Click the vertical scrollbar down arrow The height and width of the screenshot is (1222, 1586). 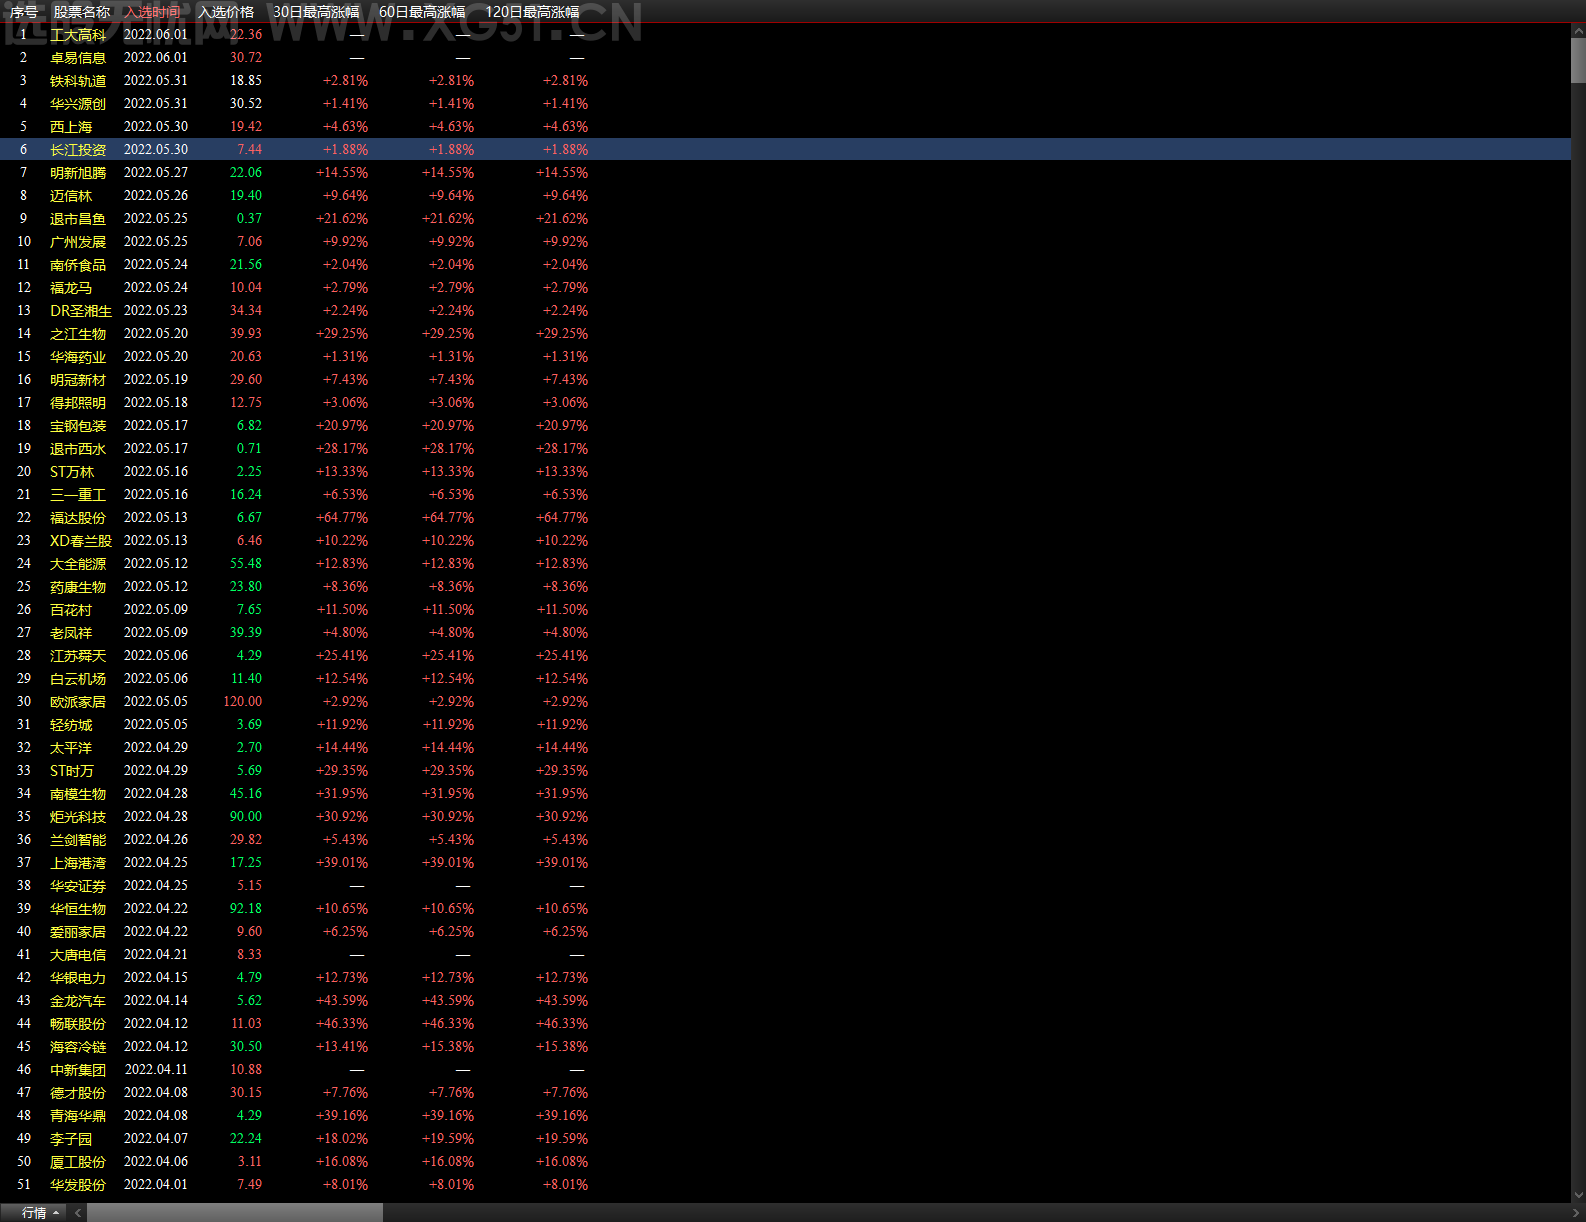pos(1578,1194)
